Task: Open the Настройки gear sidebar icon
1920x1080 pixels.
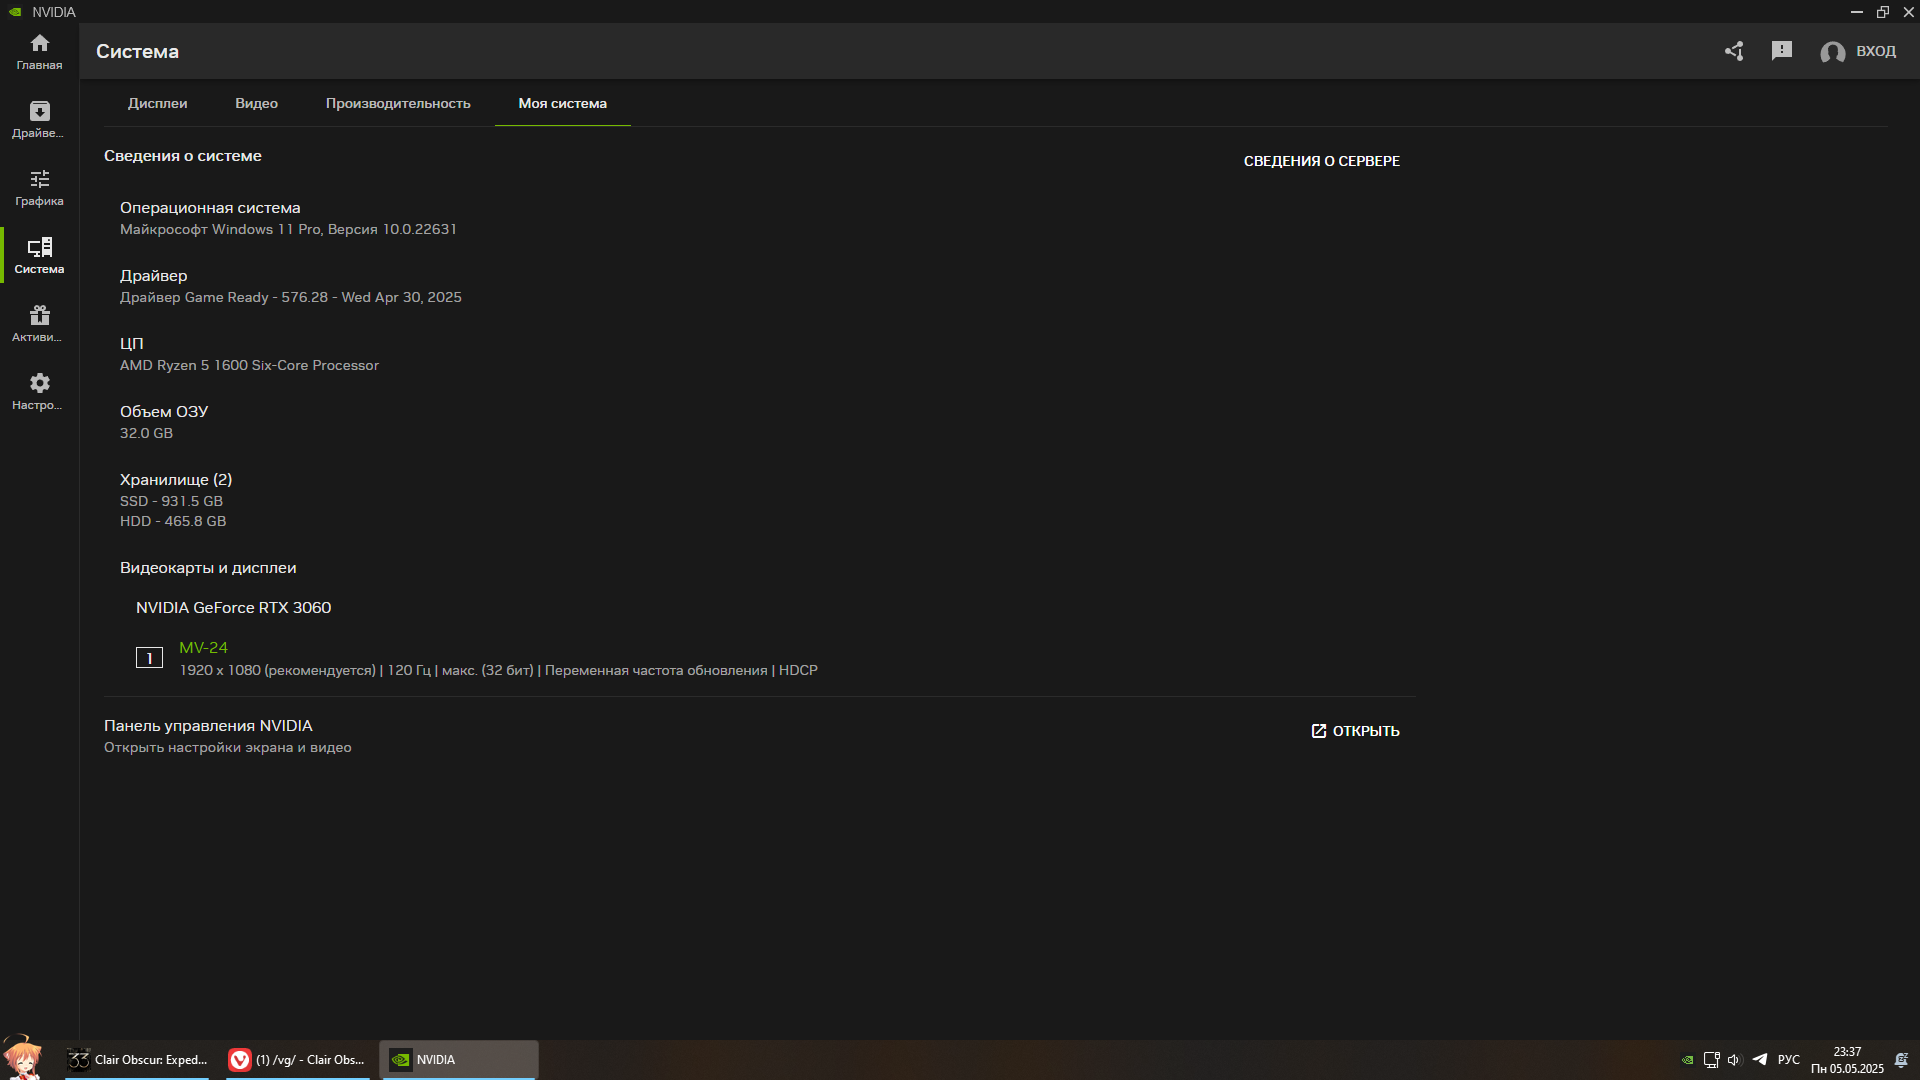Action: click(x=39, y=392)
